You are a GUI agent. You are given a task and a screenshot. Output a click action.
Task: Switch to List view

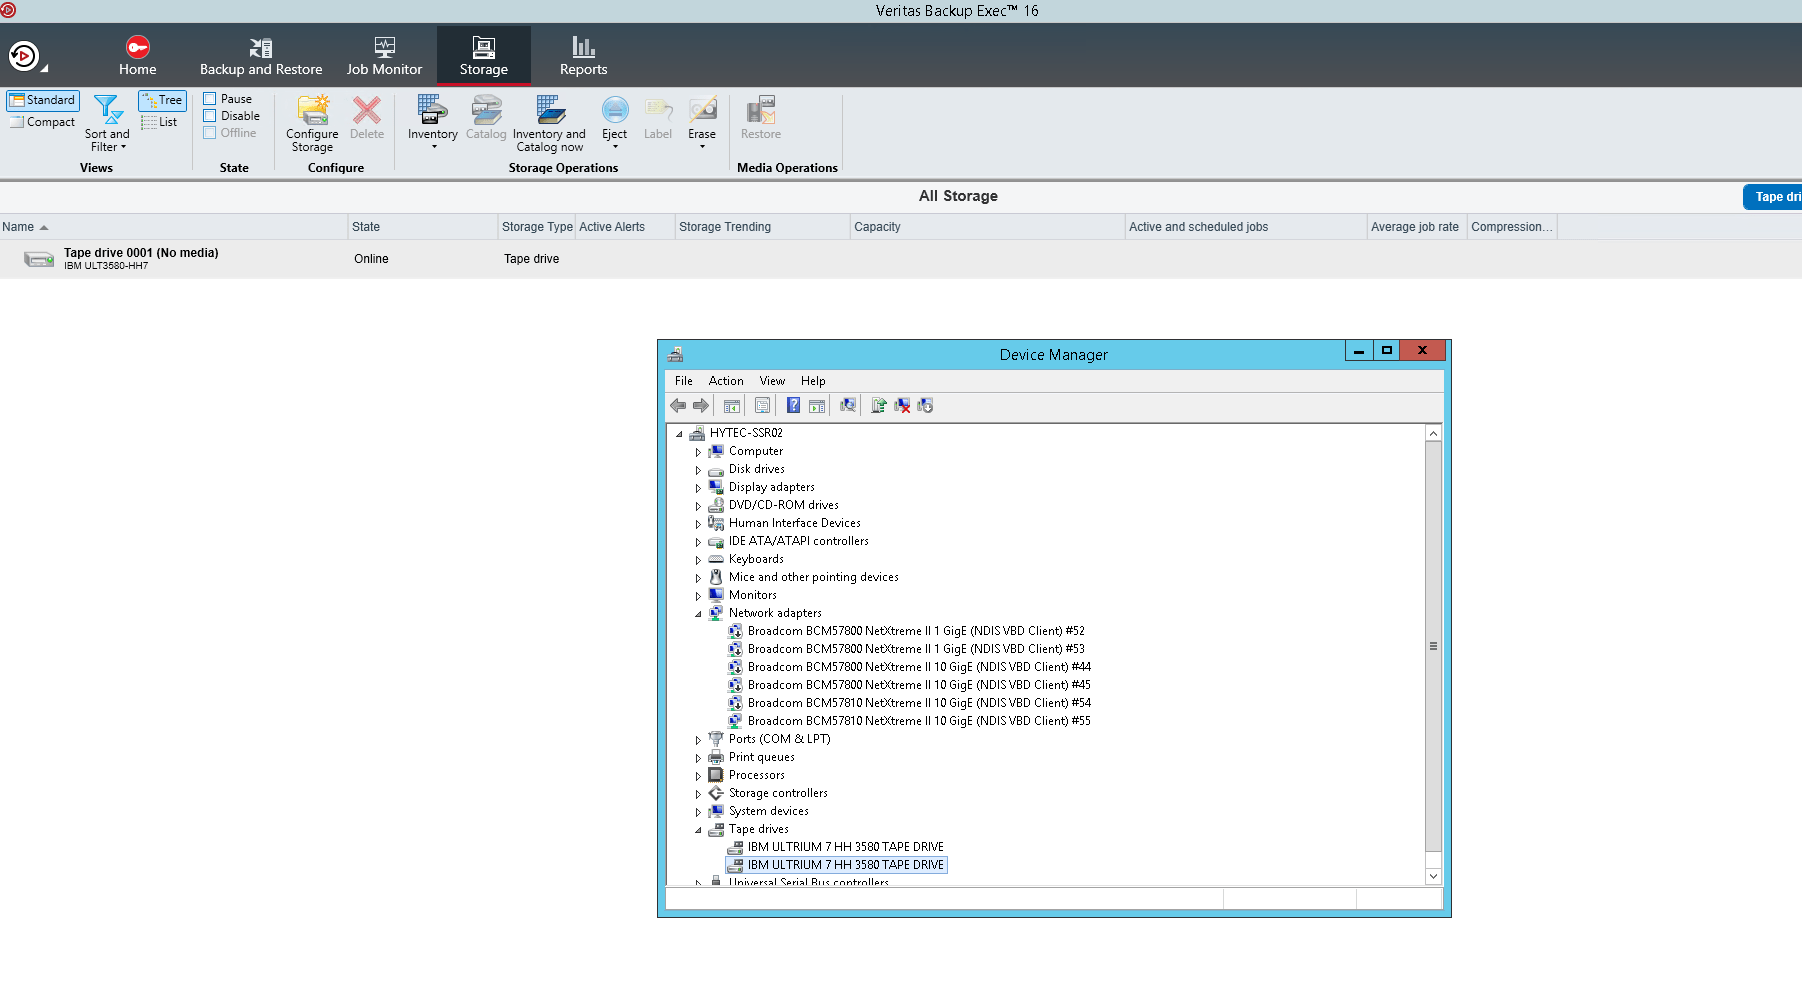pyautogui.click(x=159, y=122)
